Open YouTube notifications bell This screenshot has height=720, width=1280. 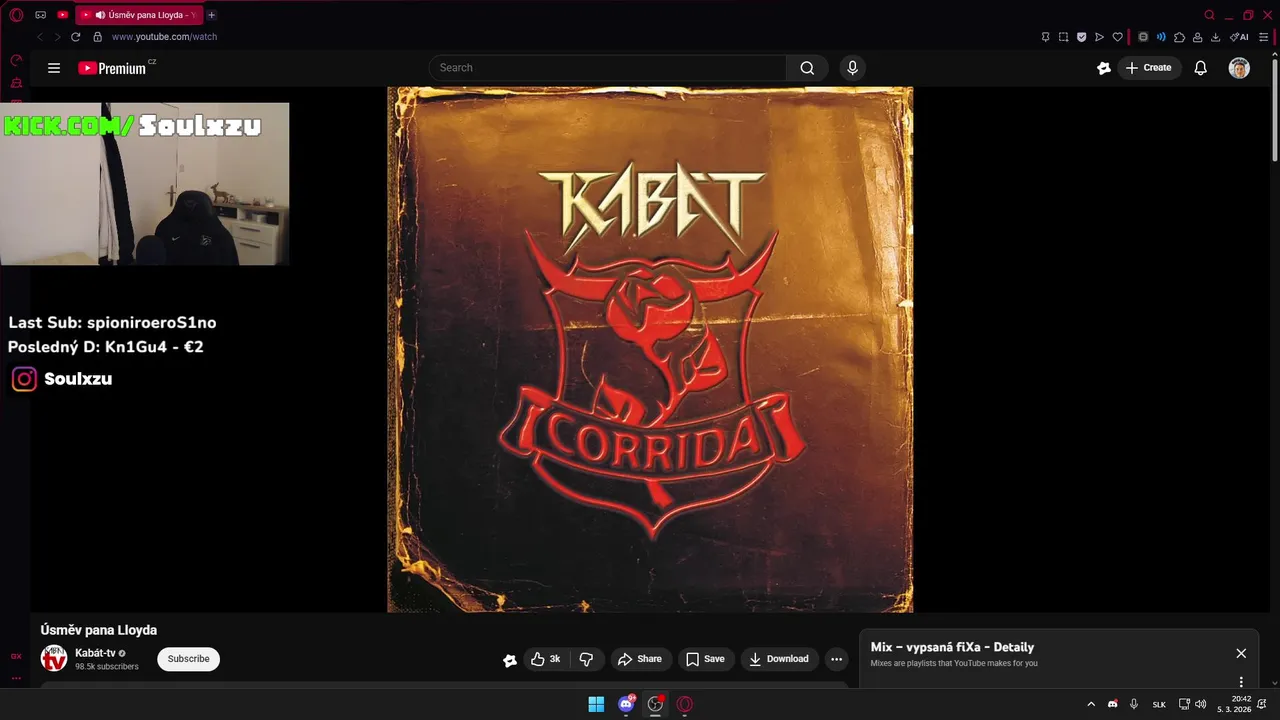1201,68
